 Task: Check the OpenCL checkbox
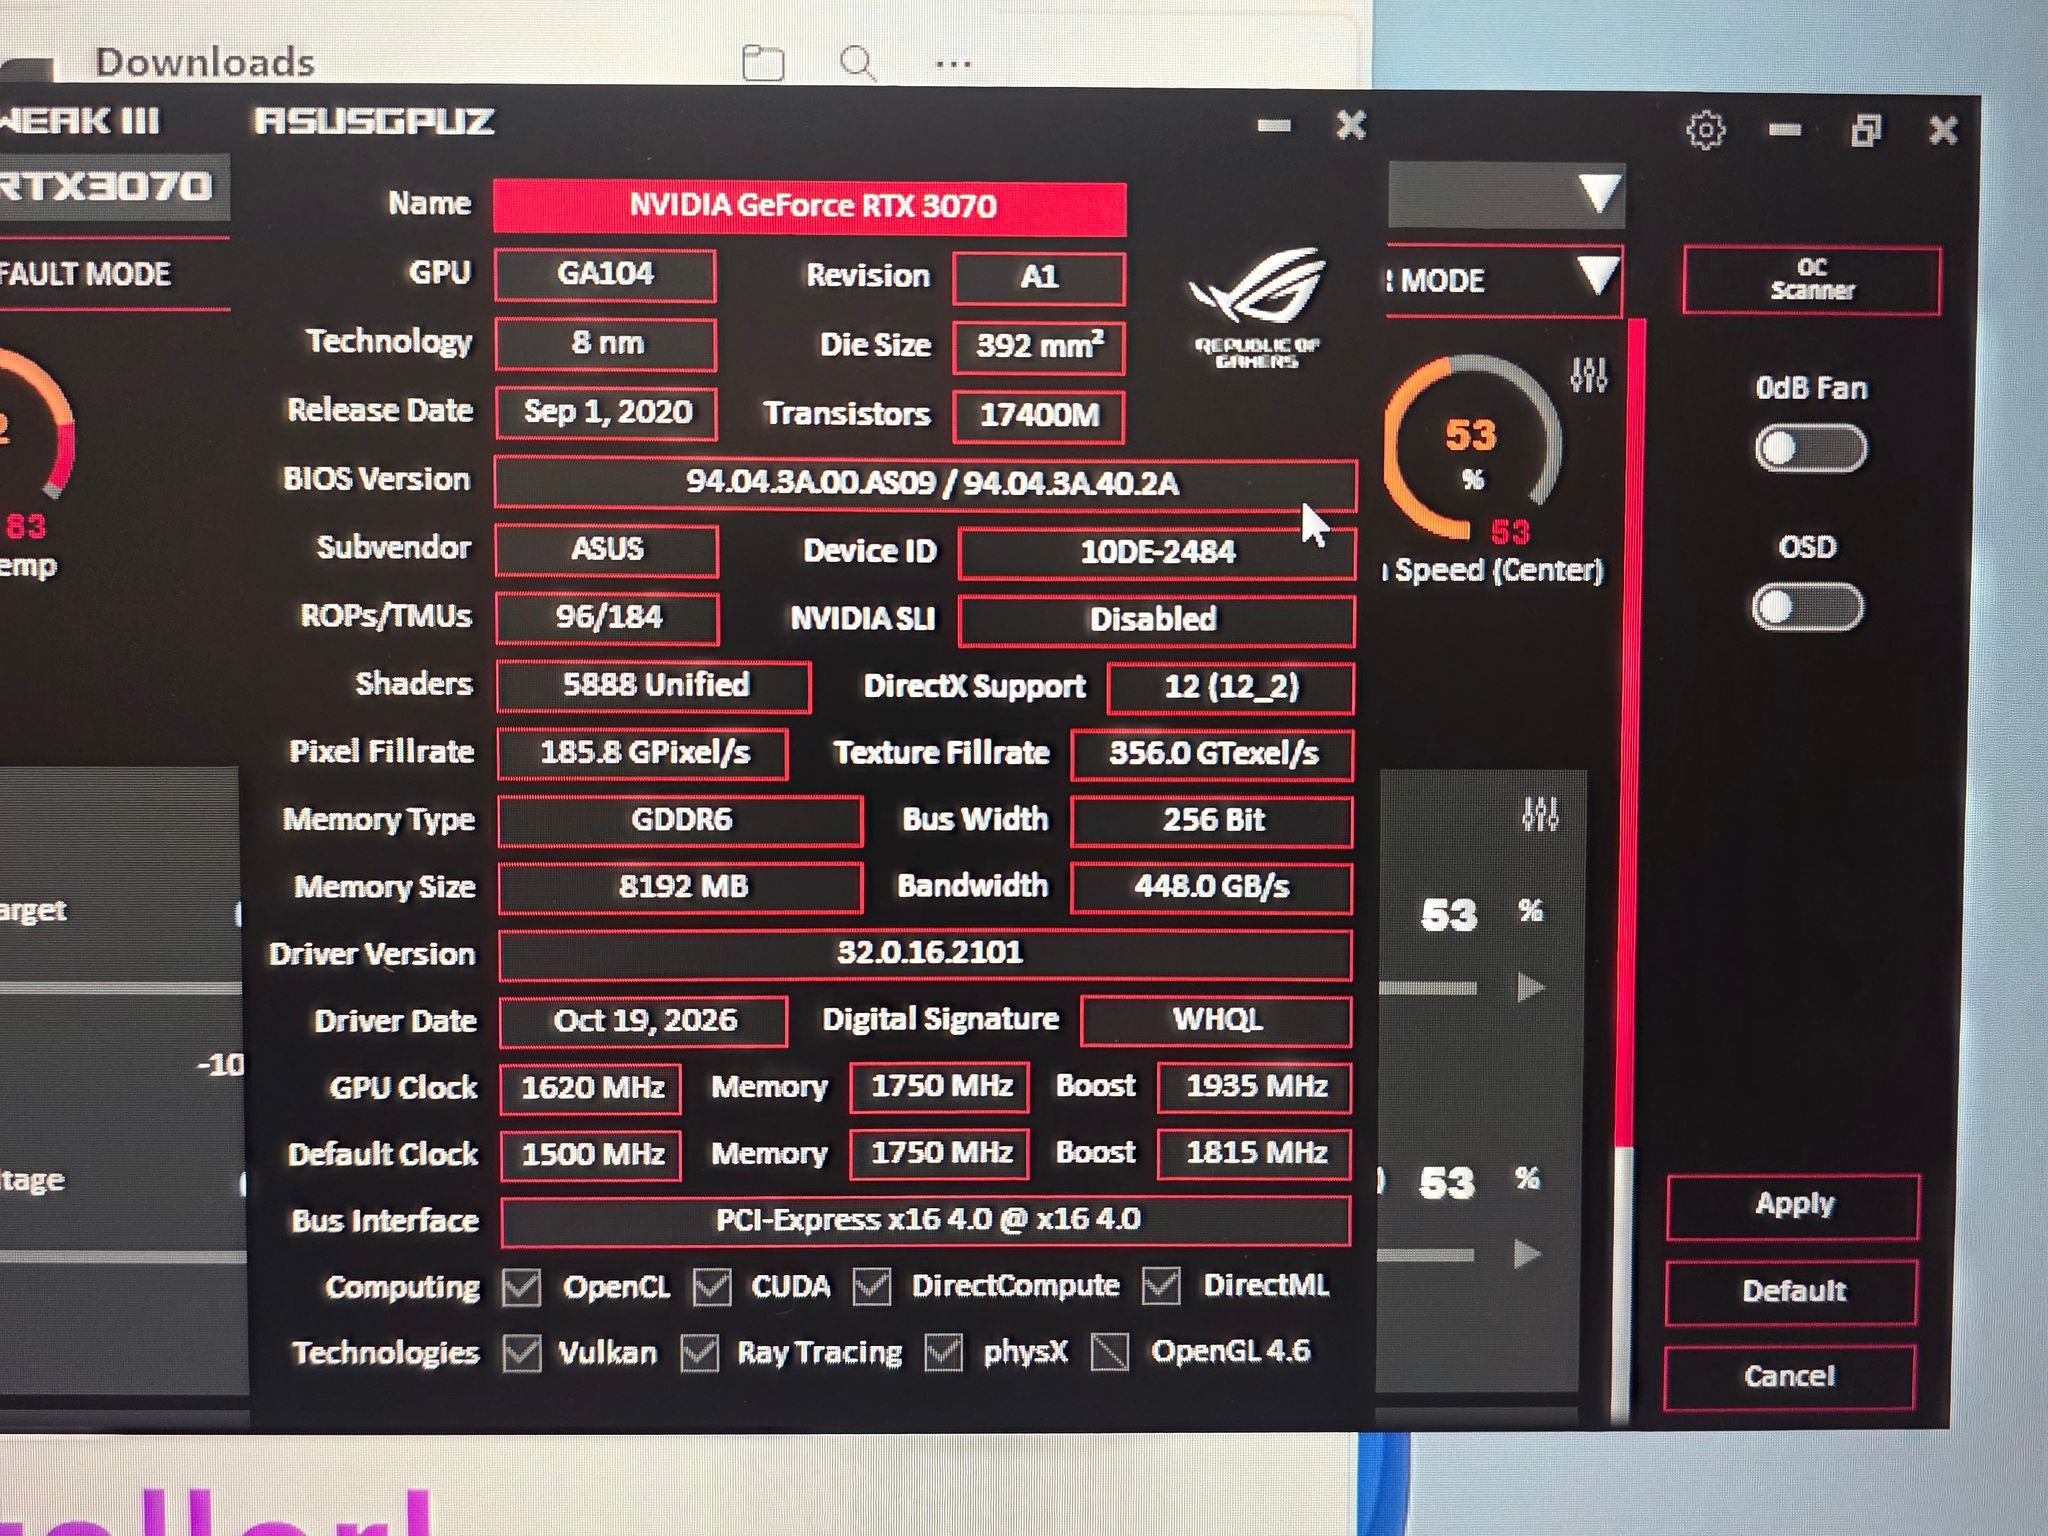(x=522, y=1287)
